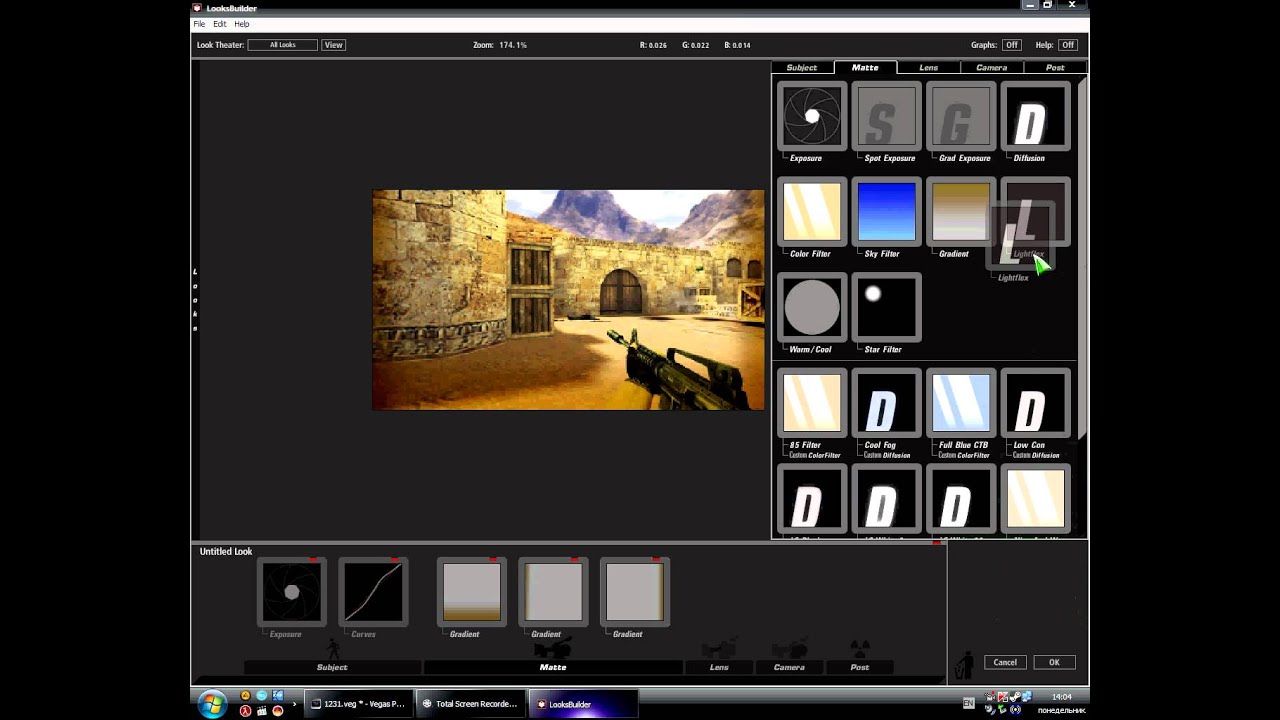The width and height of the screenshot is (1280, 720).
Task: Select the Post section of the look chain
Action: pyautogui.click(x=860, y=667)
